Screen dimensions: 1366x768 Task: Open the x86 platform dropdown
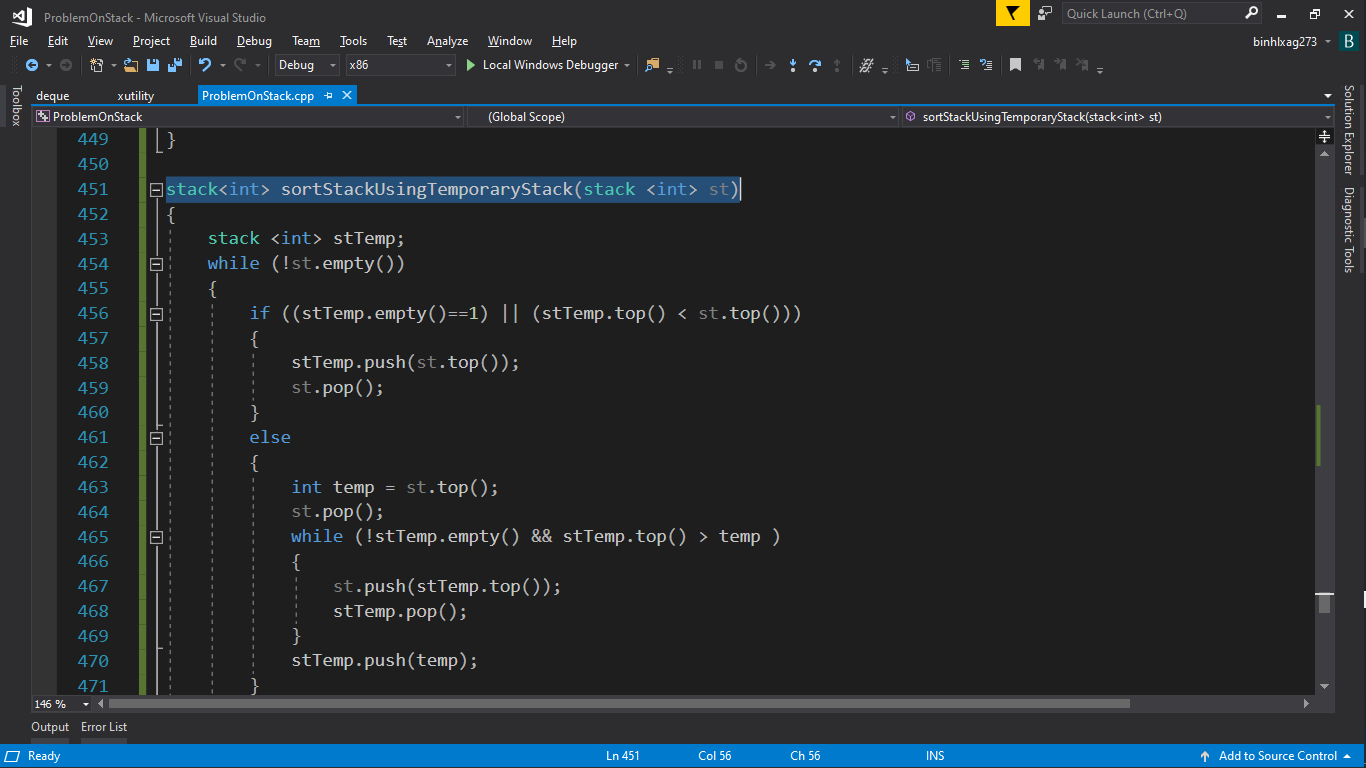(400, 65)
